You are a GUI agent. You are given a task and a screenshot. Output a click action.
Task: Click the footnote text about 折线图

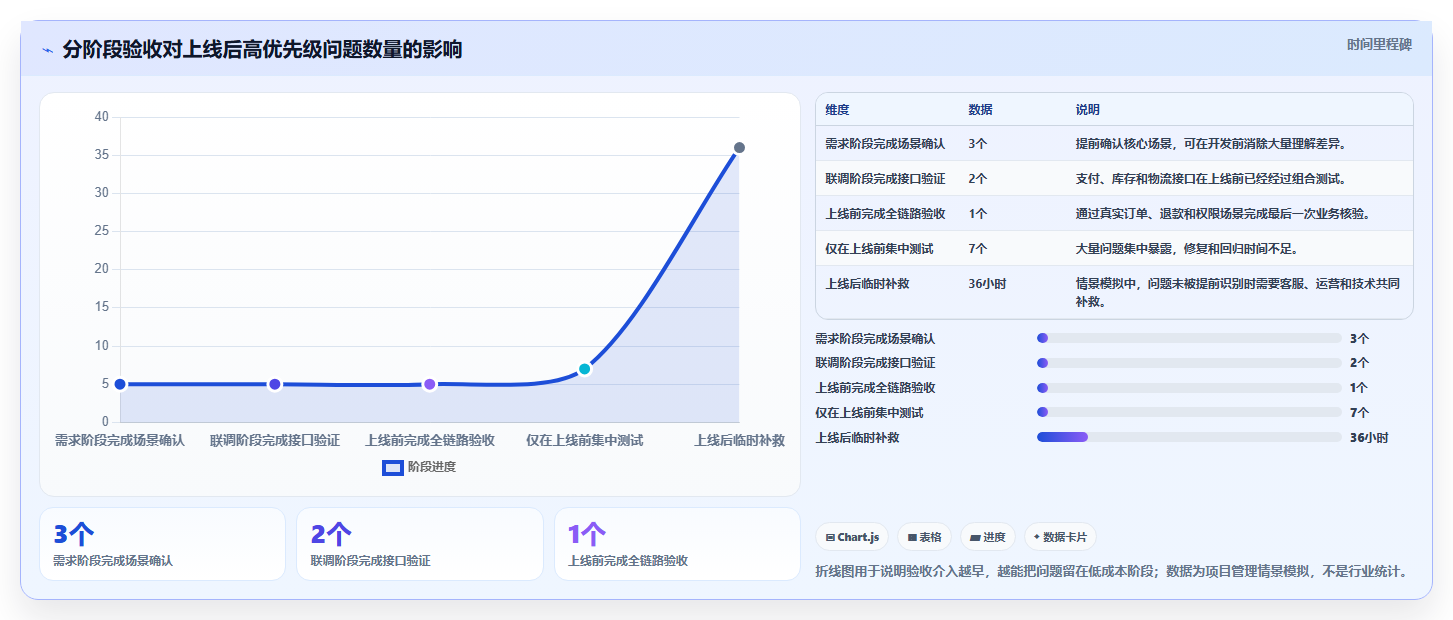[1114, 572]
